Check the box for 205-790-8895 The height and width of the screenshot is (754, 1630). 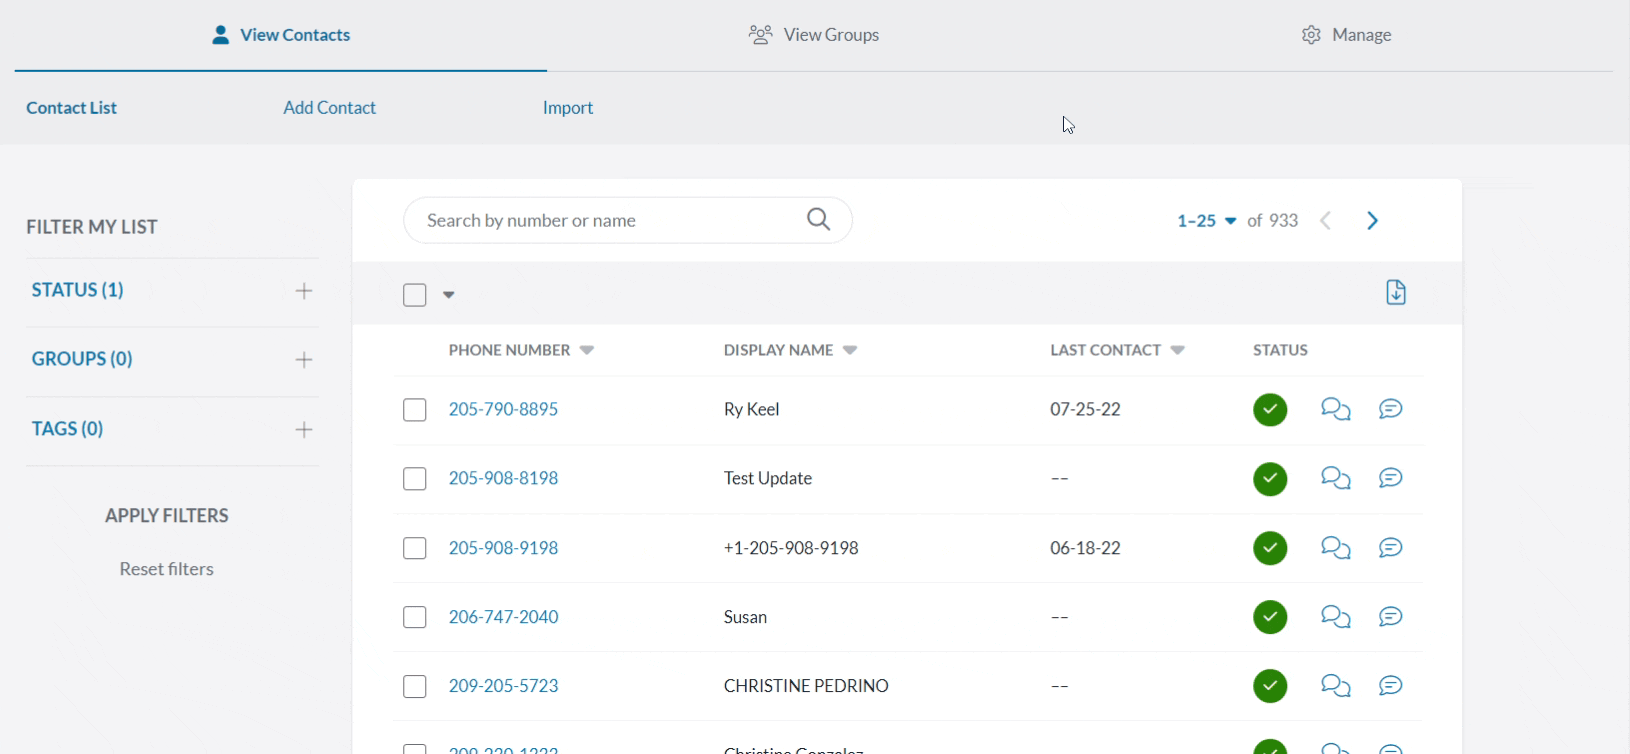click(x=415, y=410)
